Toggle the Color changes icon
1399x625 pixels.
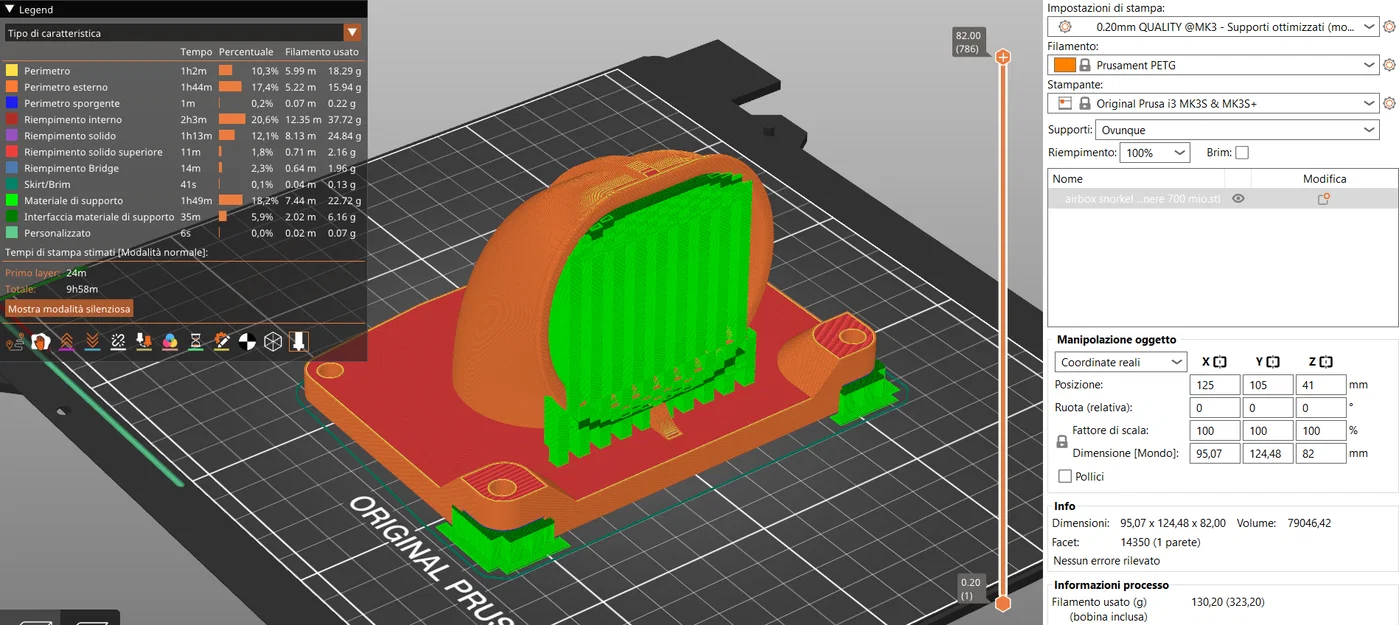pyautogui.click(x=170, y=342)
